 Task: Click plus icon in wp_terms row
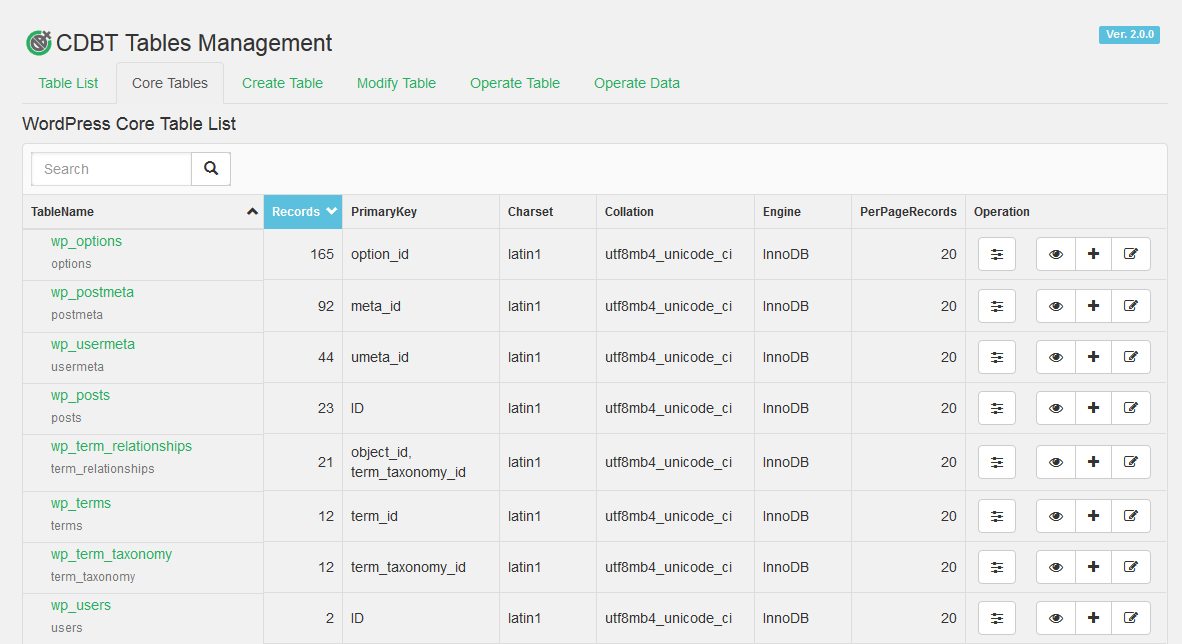[x=1093, y=516]
